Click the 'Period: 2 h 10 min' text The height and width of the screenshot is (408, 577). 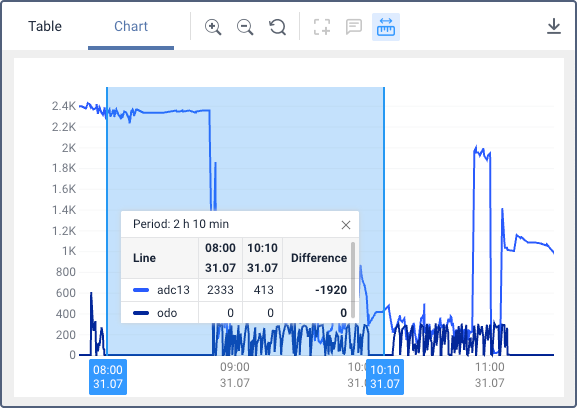coord(181,224)
